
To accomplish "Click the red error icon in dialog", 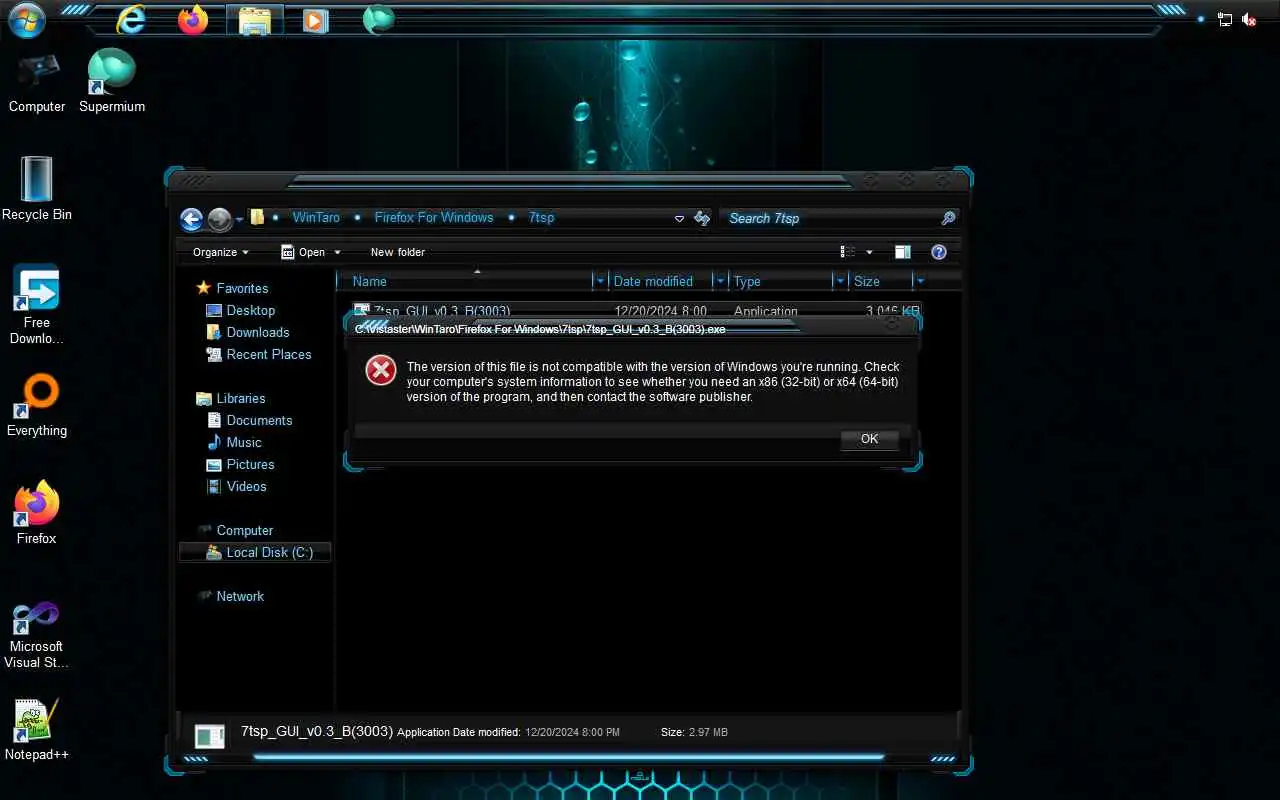I will pos(380,370).
